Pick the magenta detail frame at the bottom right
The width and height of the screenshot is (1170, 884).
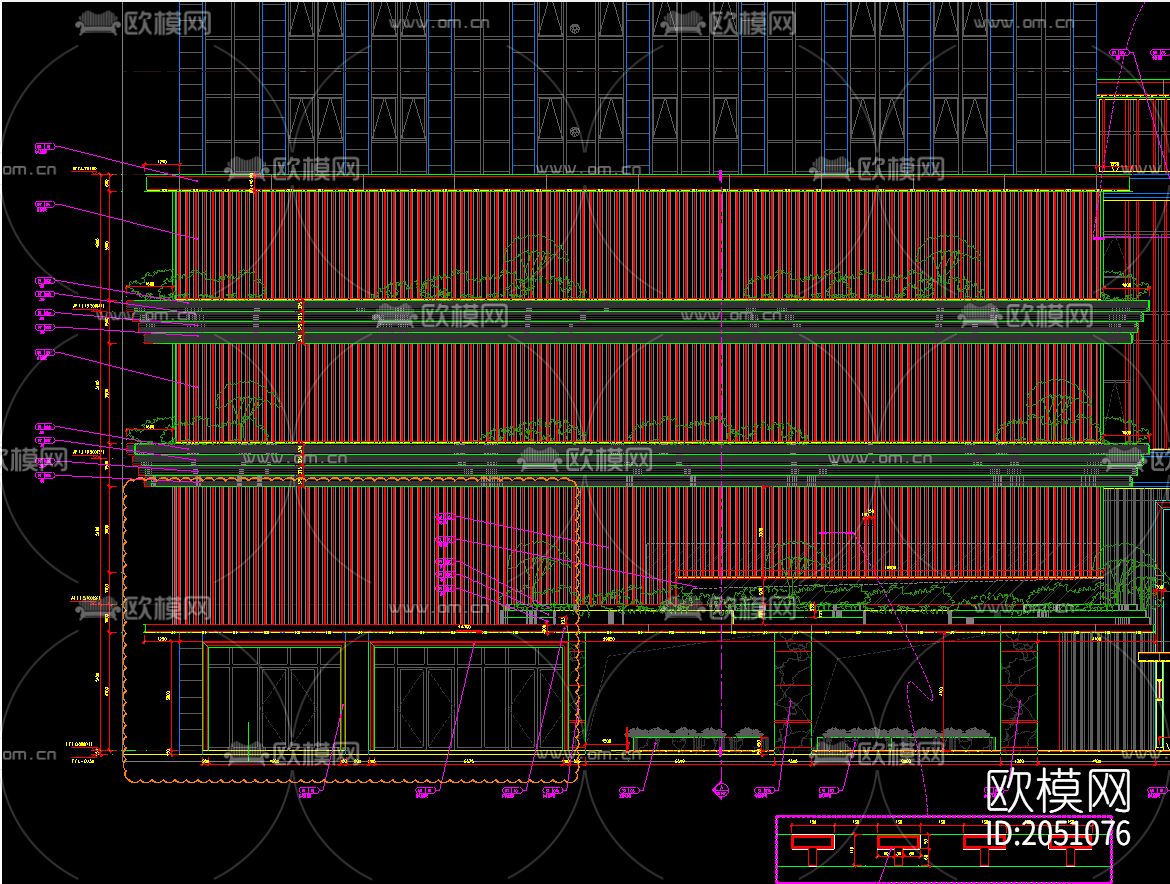tap(944, 849)
